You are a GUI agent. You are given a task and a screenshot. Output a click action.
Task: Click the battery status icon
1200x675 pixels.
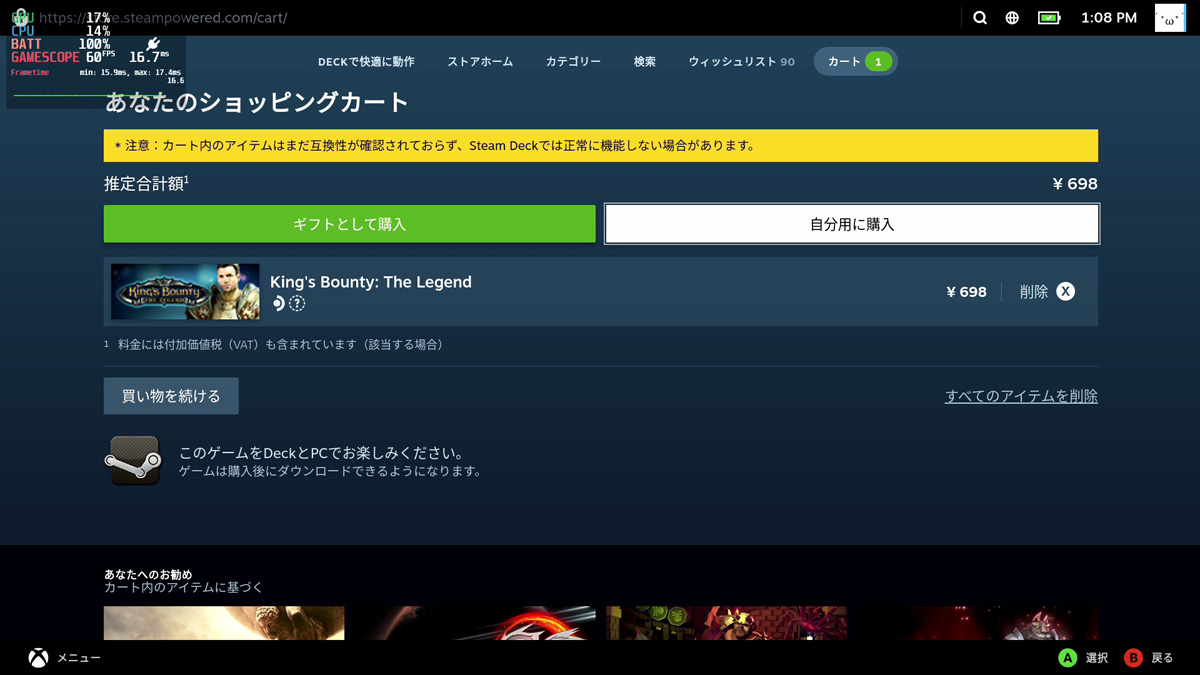click(1048, 18)
